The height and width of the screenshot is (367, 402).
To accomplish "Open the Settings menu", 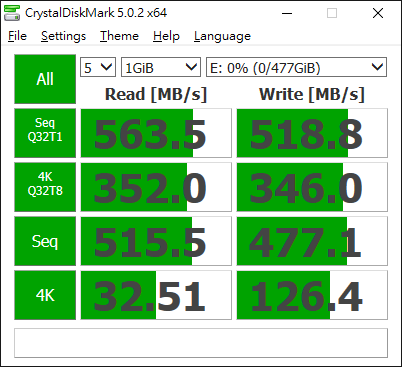I will [x=63, y=36].
